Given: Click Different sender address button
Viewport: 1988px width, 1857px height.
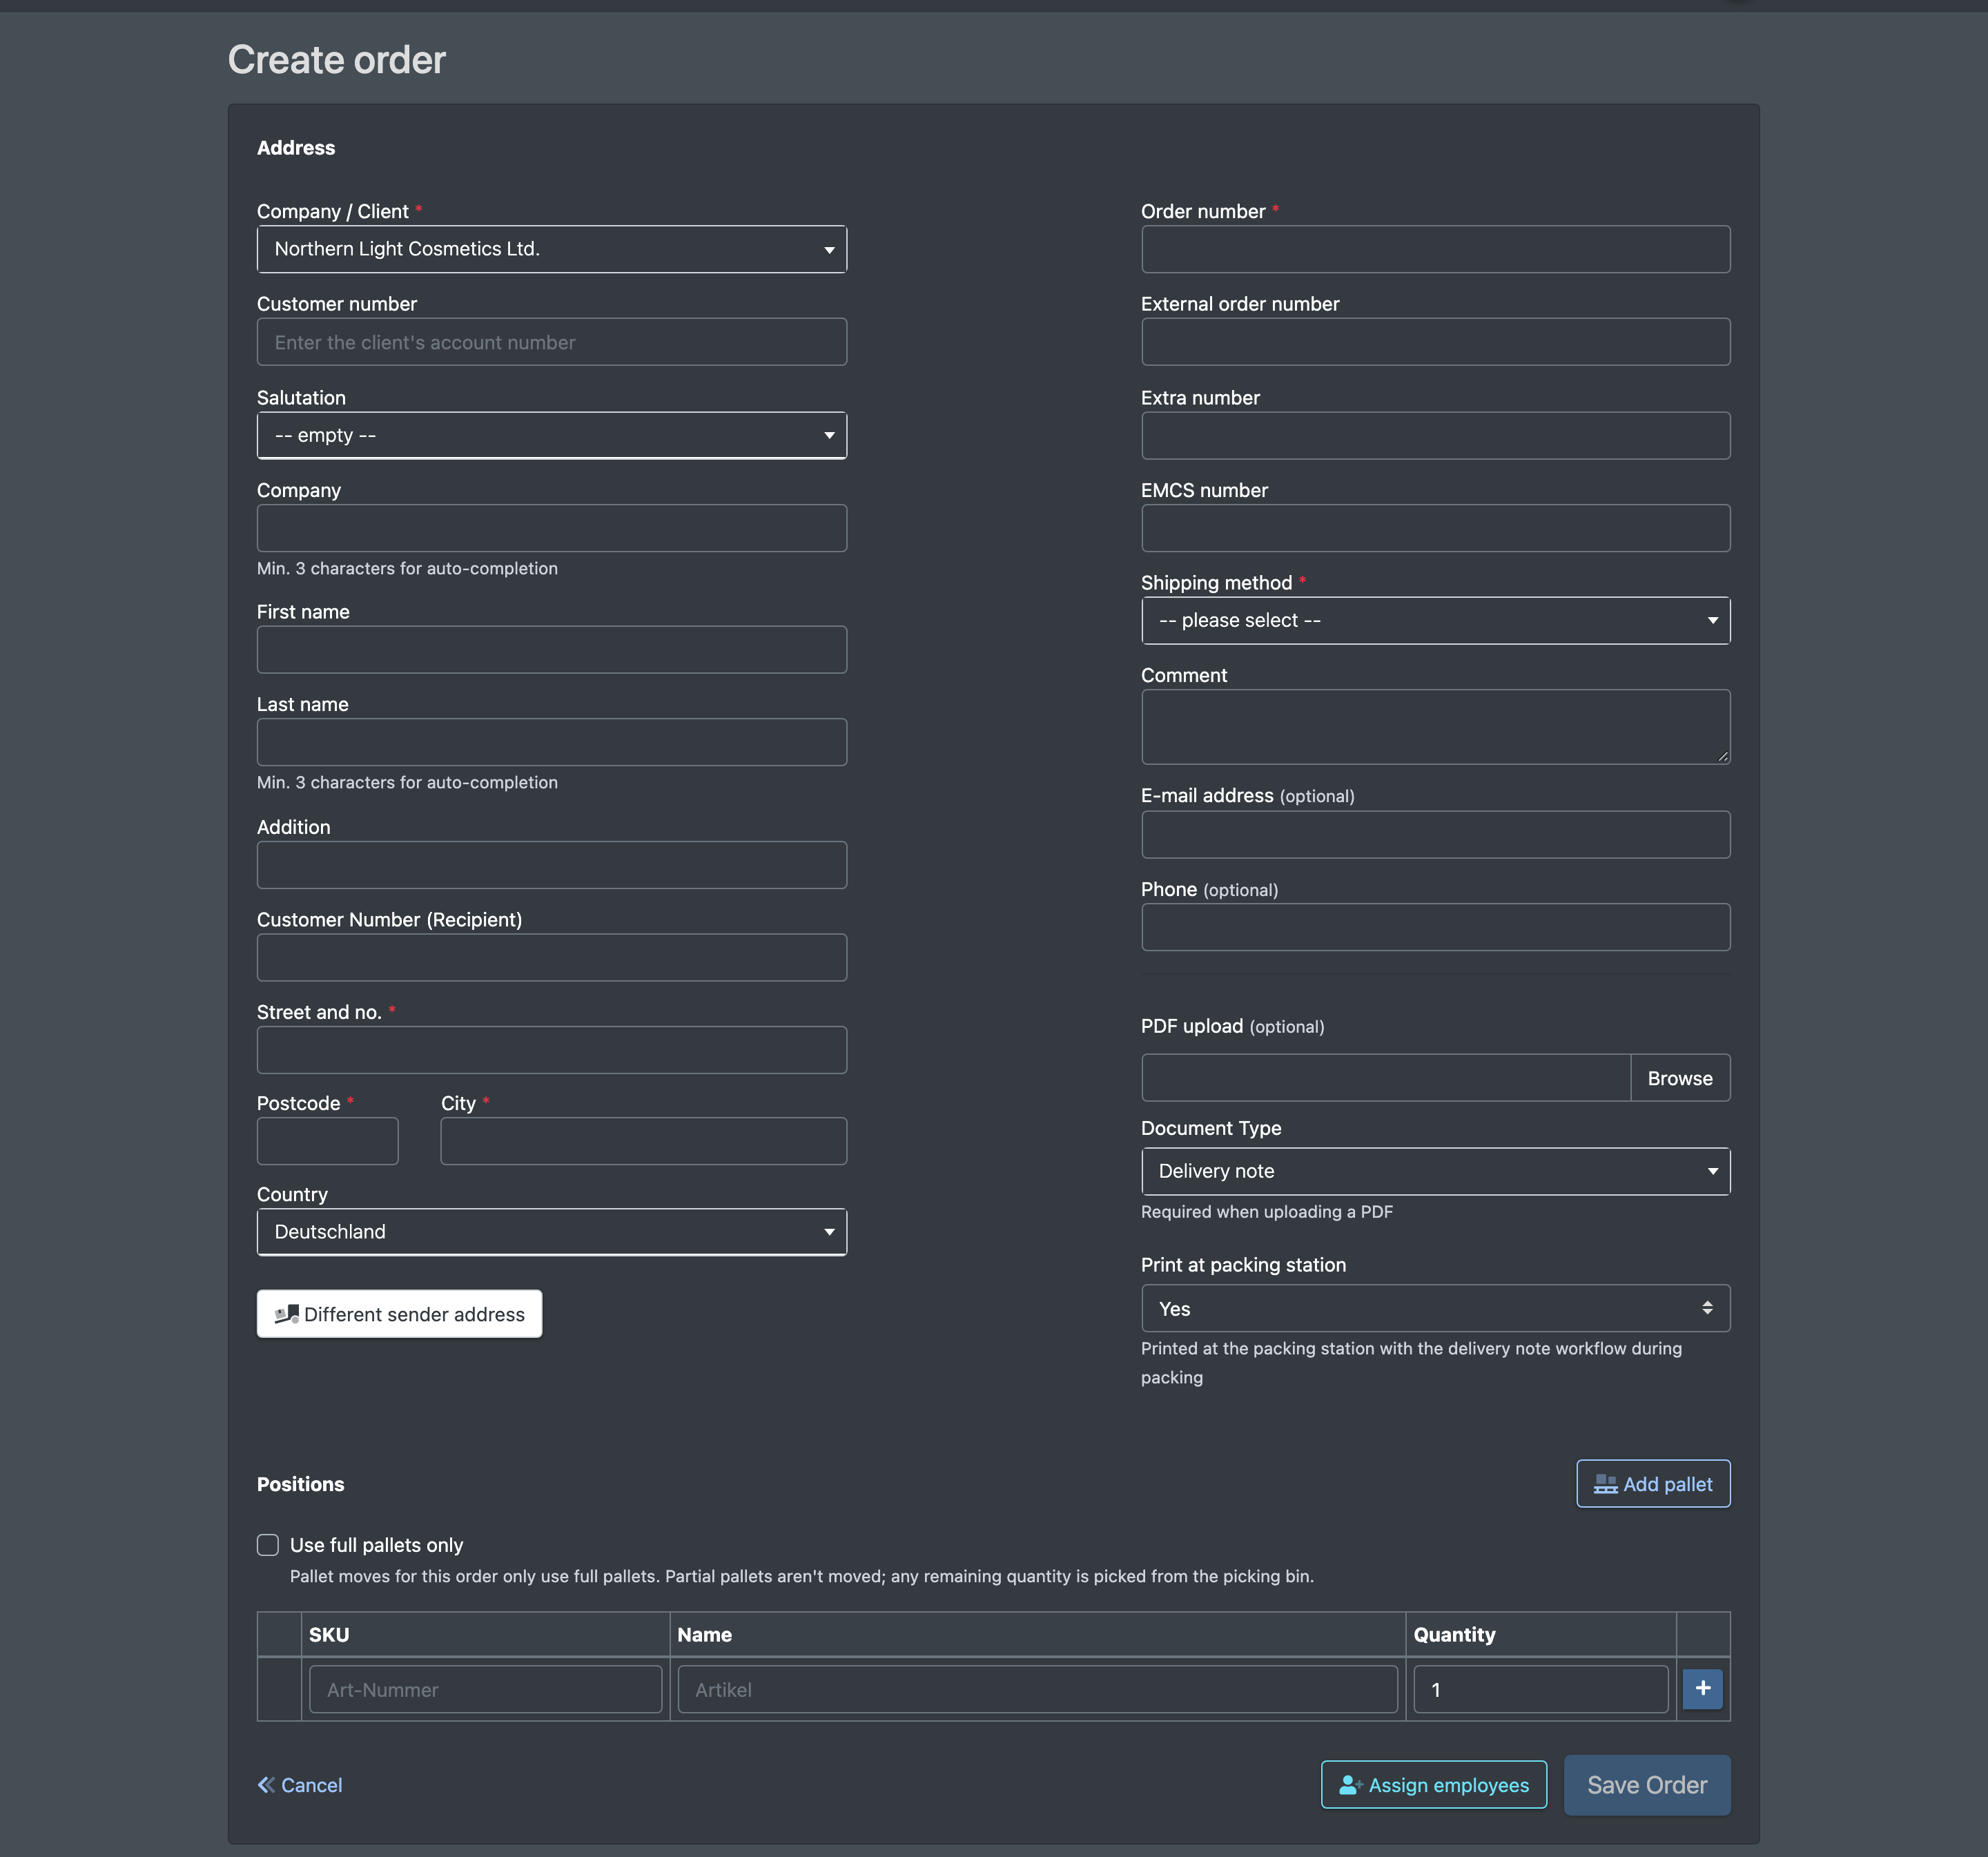Looking at the screenshot, I should (399, 1314).
